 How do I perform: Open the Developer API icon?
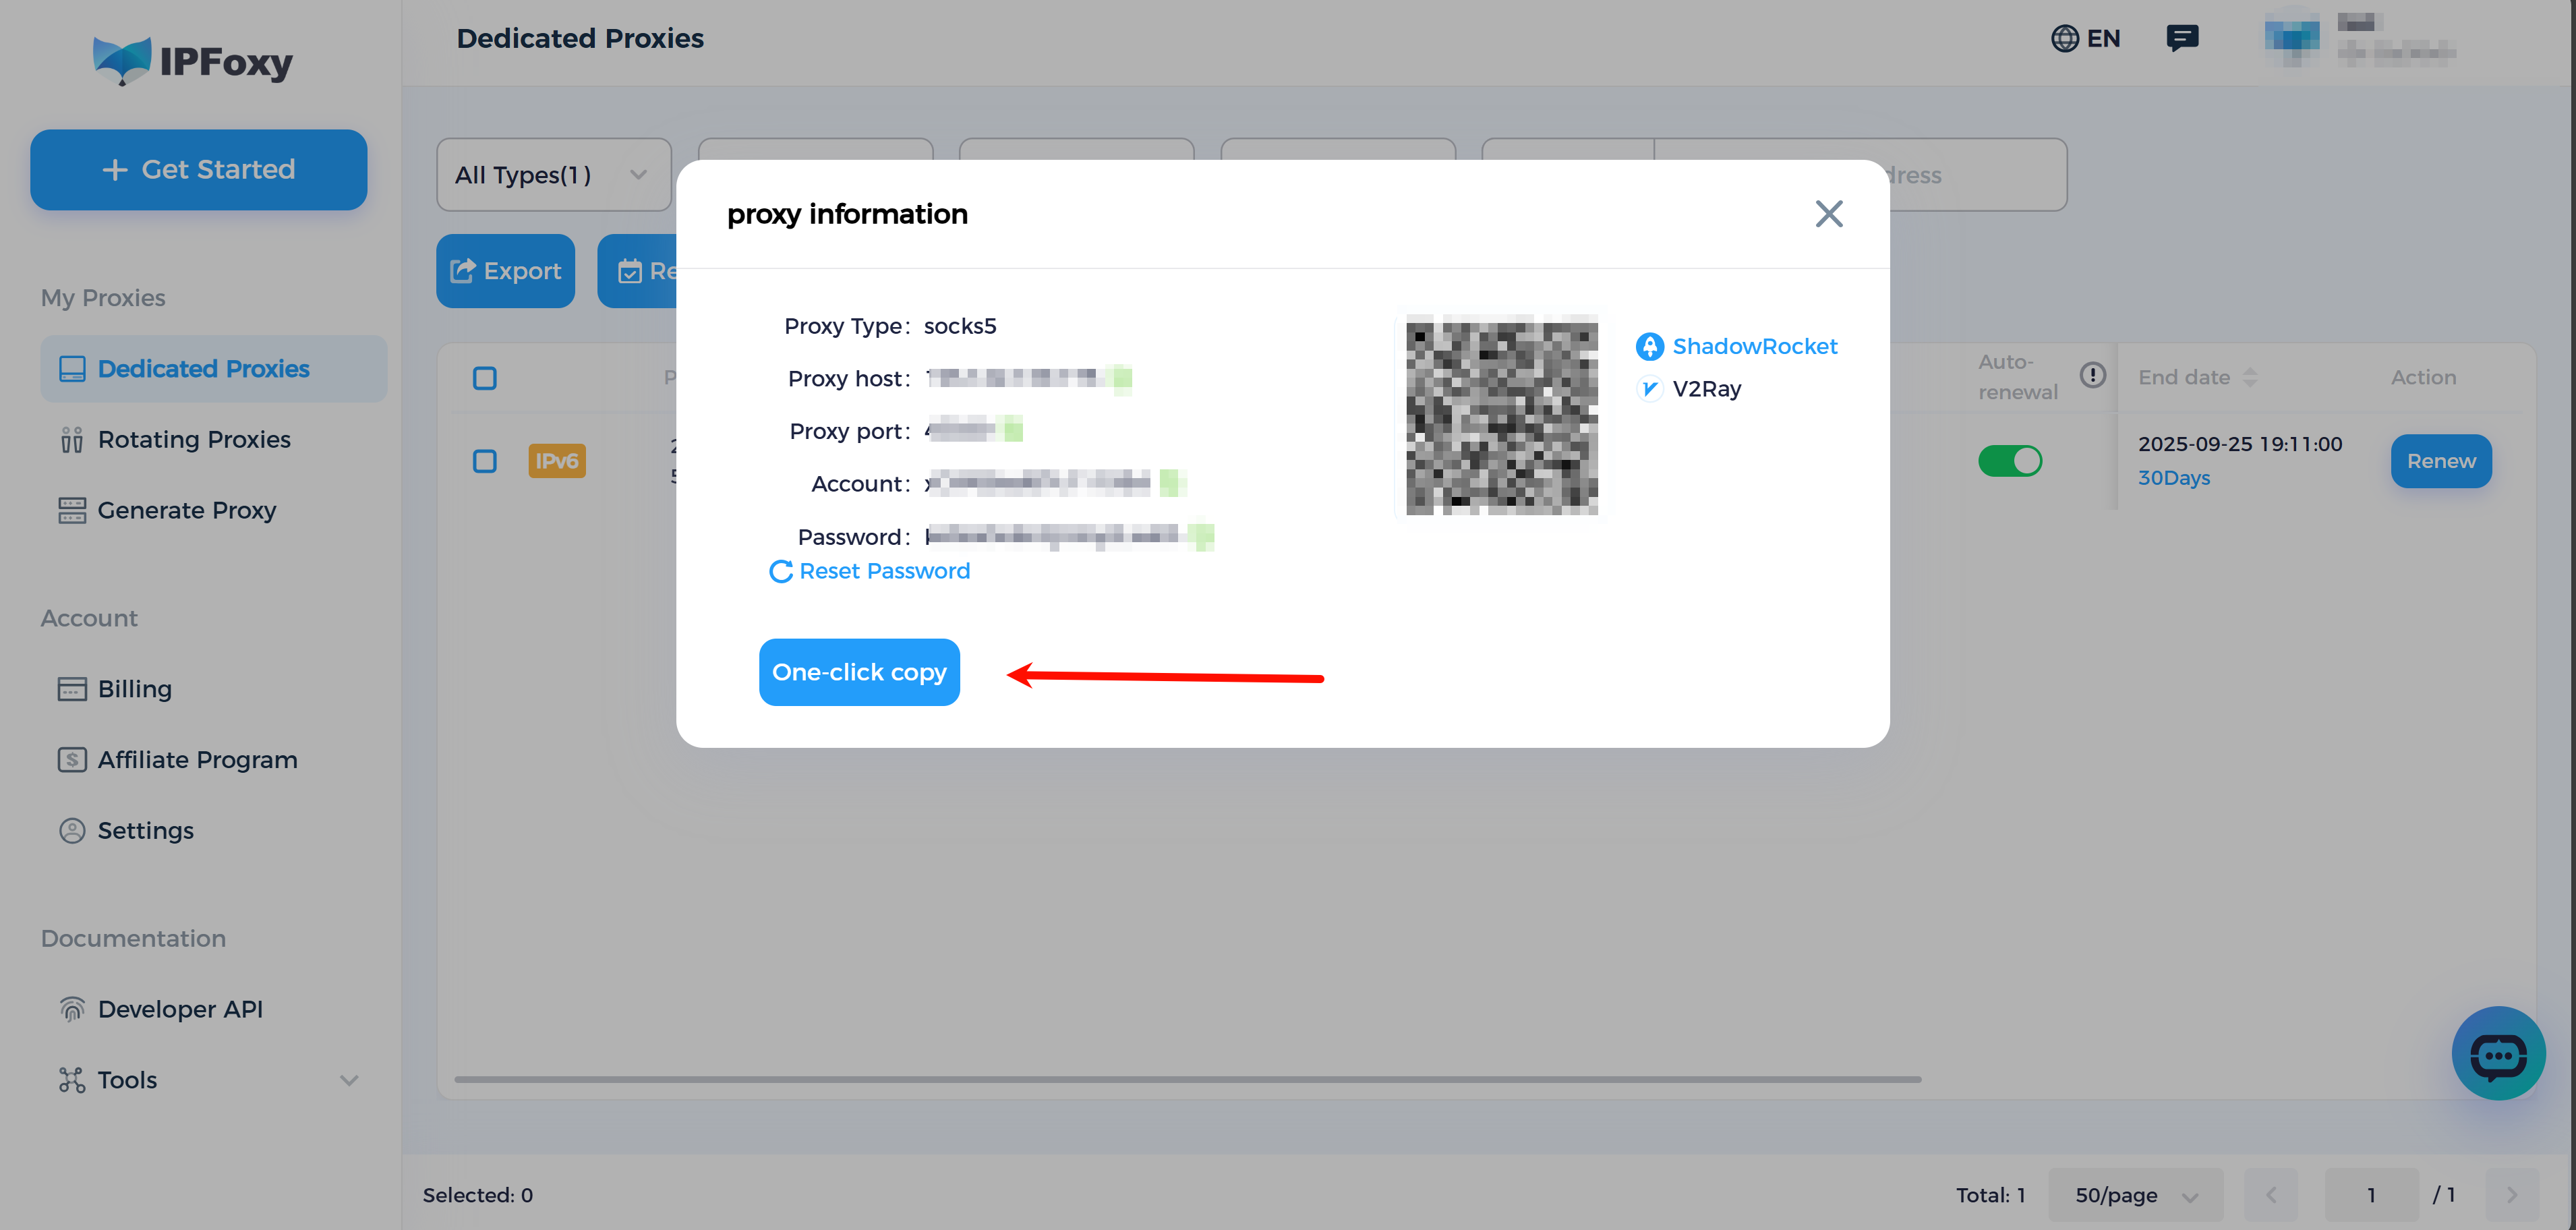click(x=71, y=1008)
